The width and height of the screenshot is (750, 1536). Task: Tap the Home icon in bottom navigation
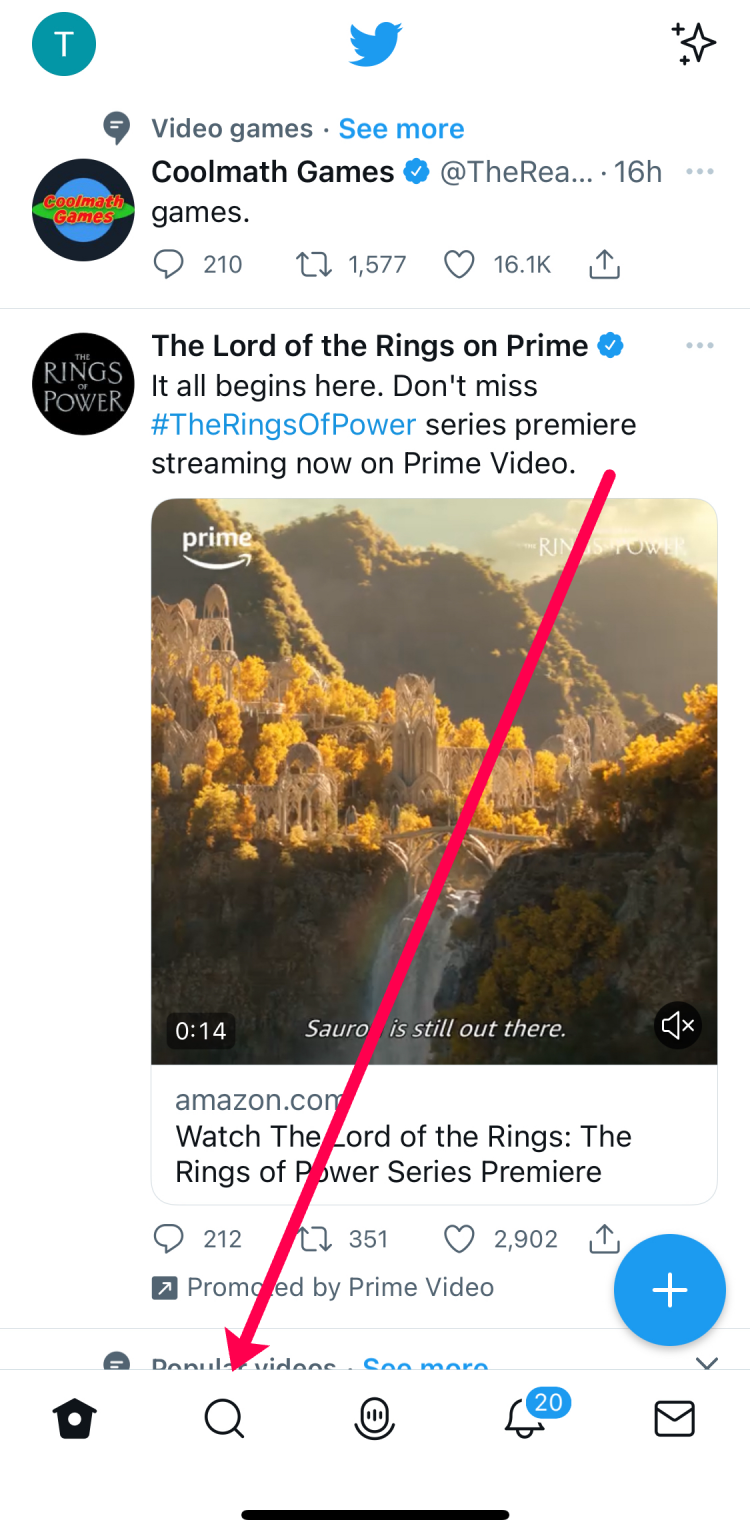pos(76,1417)
